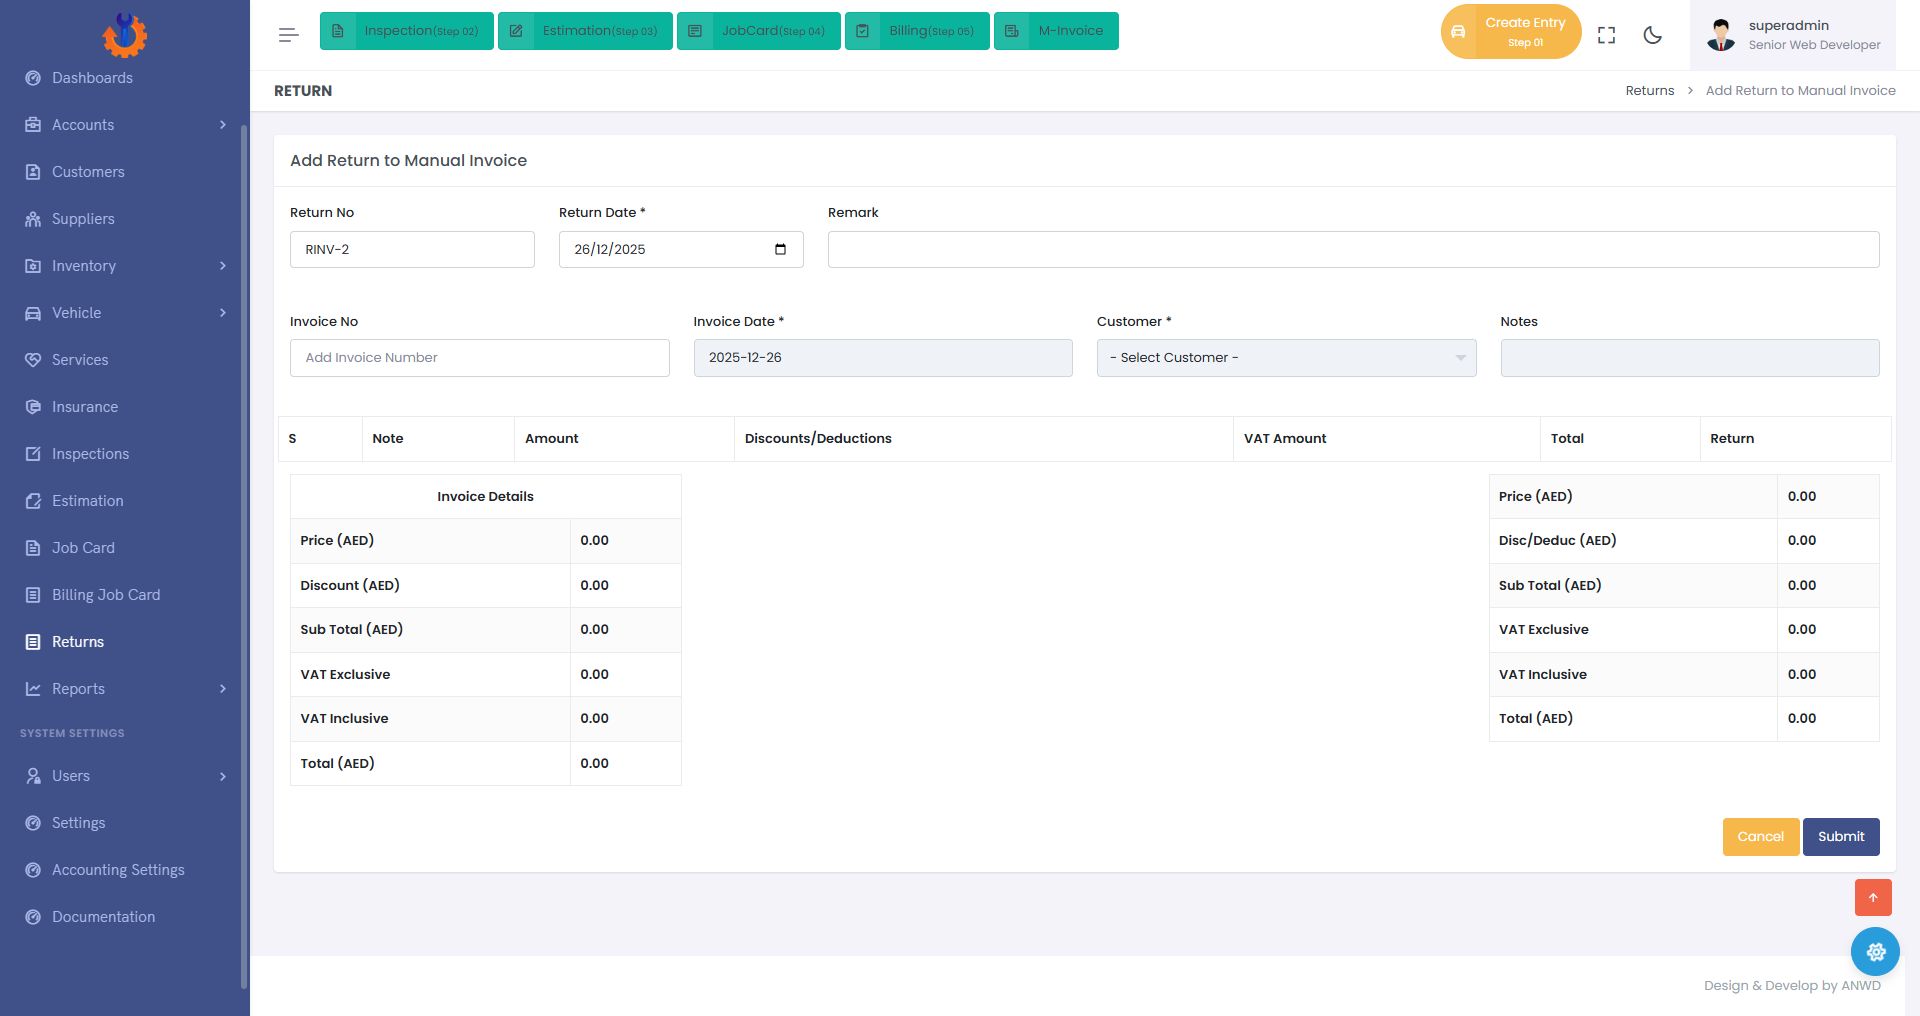Click the Accounting Settings icon
1920x1016 pixels.
click(x=33, y=870)
